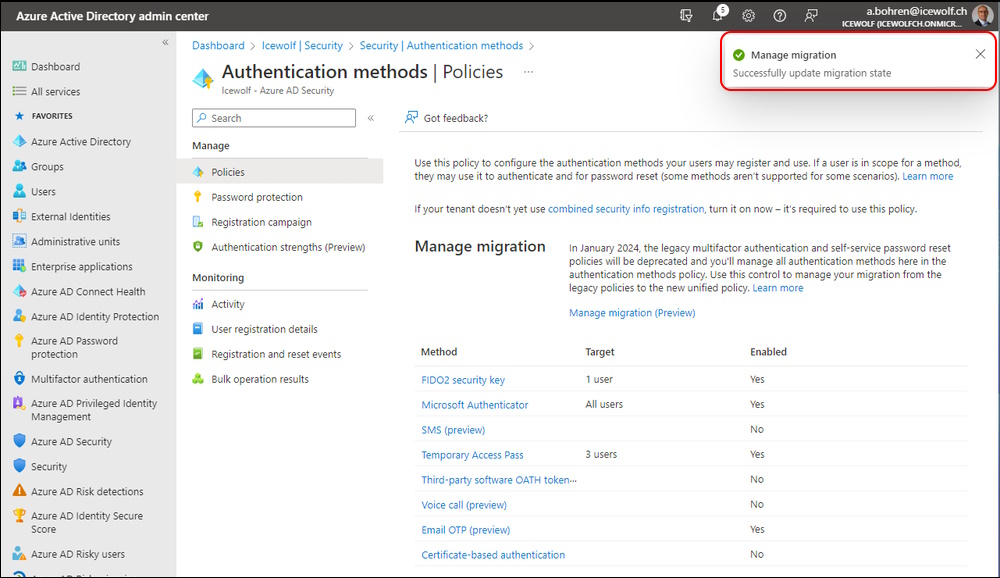Open Security in the left sidebar
This screenshot has width=1000, height=578.
click(49, 466)
